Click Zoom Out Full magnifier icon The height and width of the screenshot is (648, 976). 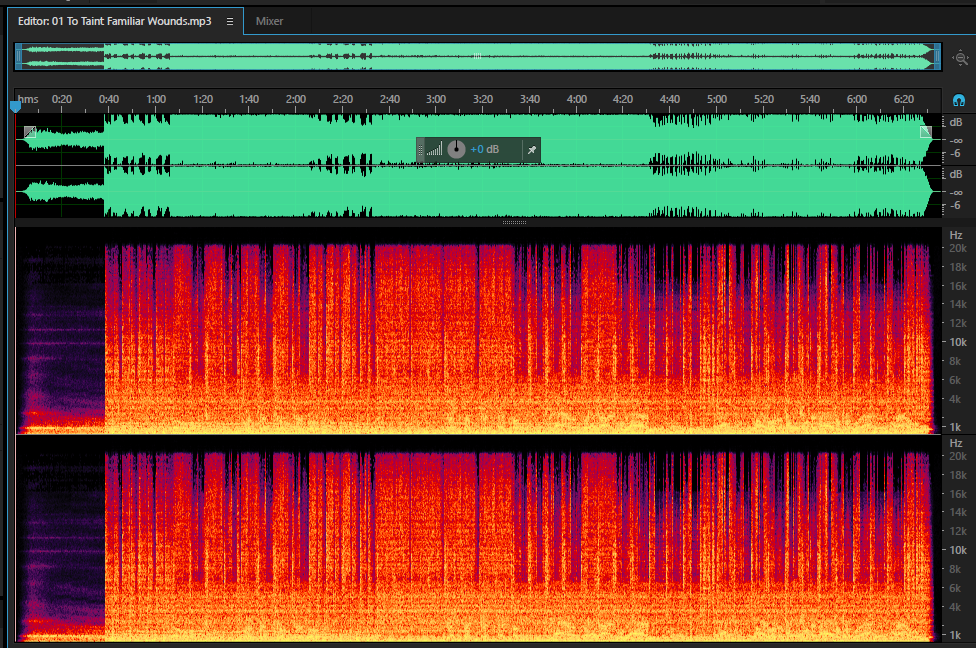[x=961, y=58]
